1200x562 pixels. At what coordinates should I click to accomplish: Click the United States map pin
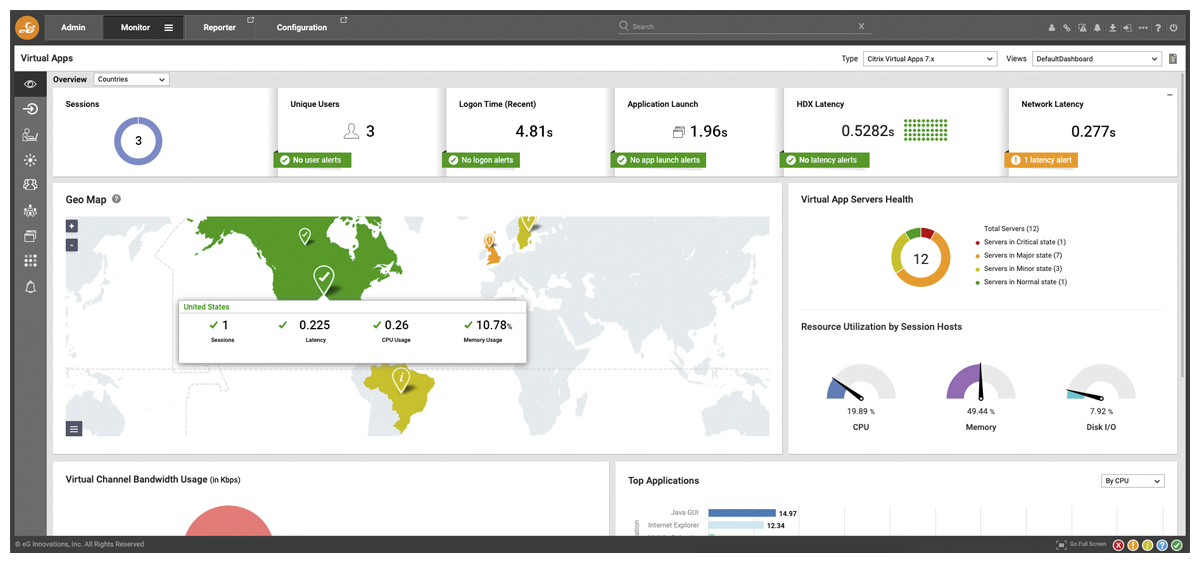(x=323, y=279)
